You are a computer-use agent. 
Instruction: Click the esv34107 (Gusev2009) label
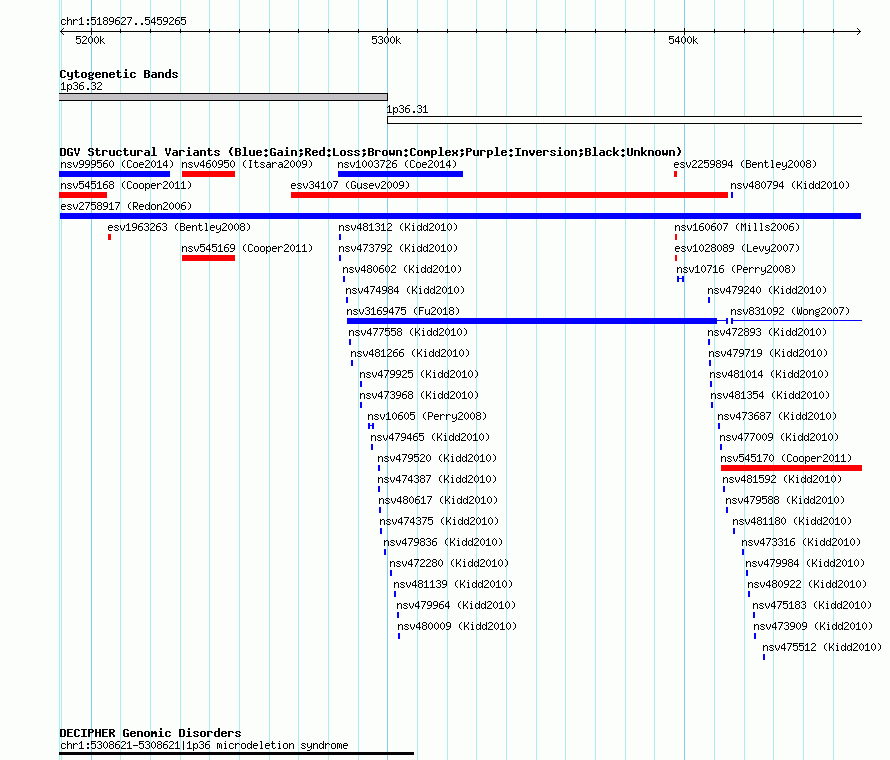[x=350, y=185]
